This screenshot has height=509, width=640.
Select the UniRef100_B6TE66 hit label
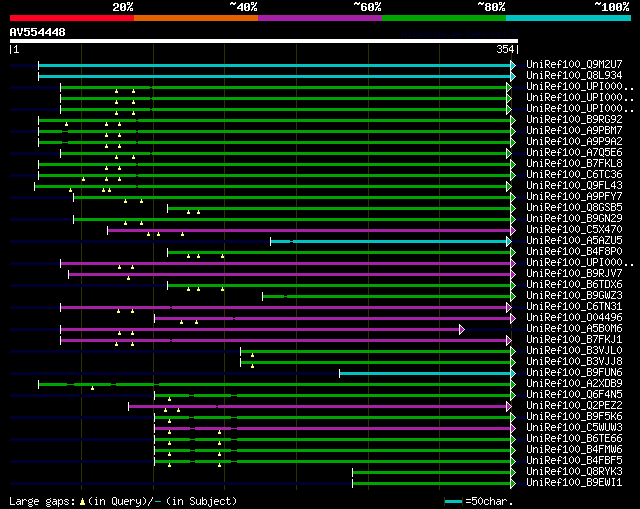point(574,438)
